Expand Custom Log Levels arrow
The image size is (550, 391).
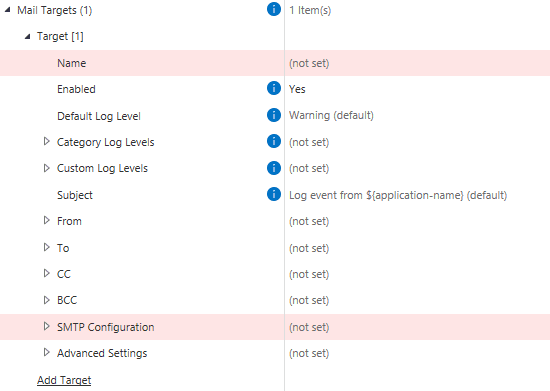(x=46, y=168)
